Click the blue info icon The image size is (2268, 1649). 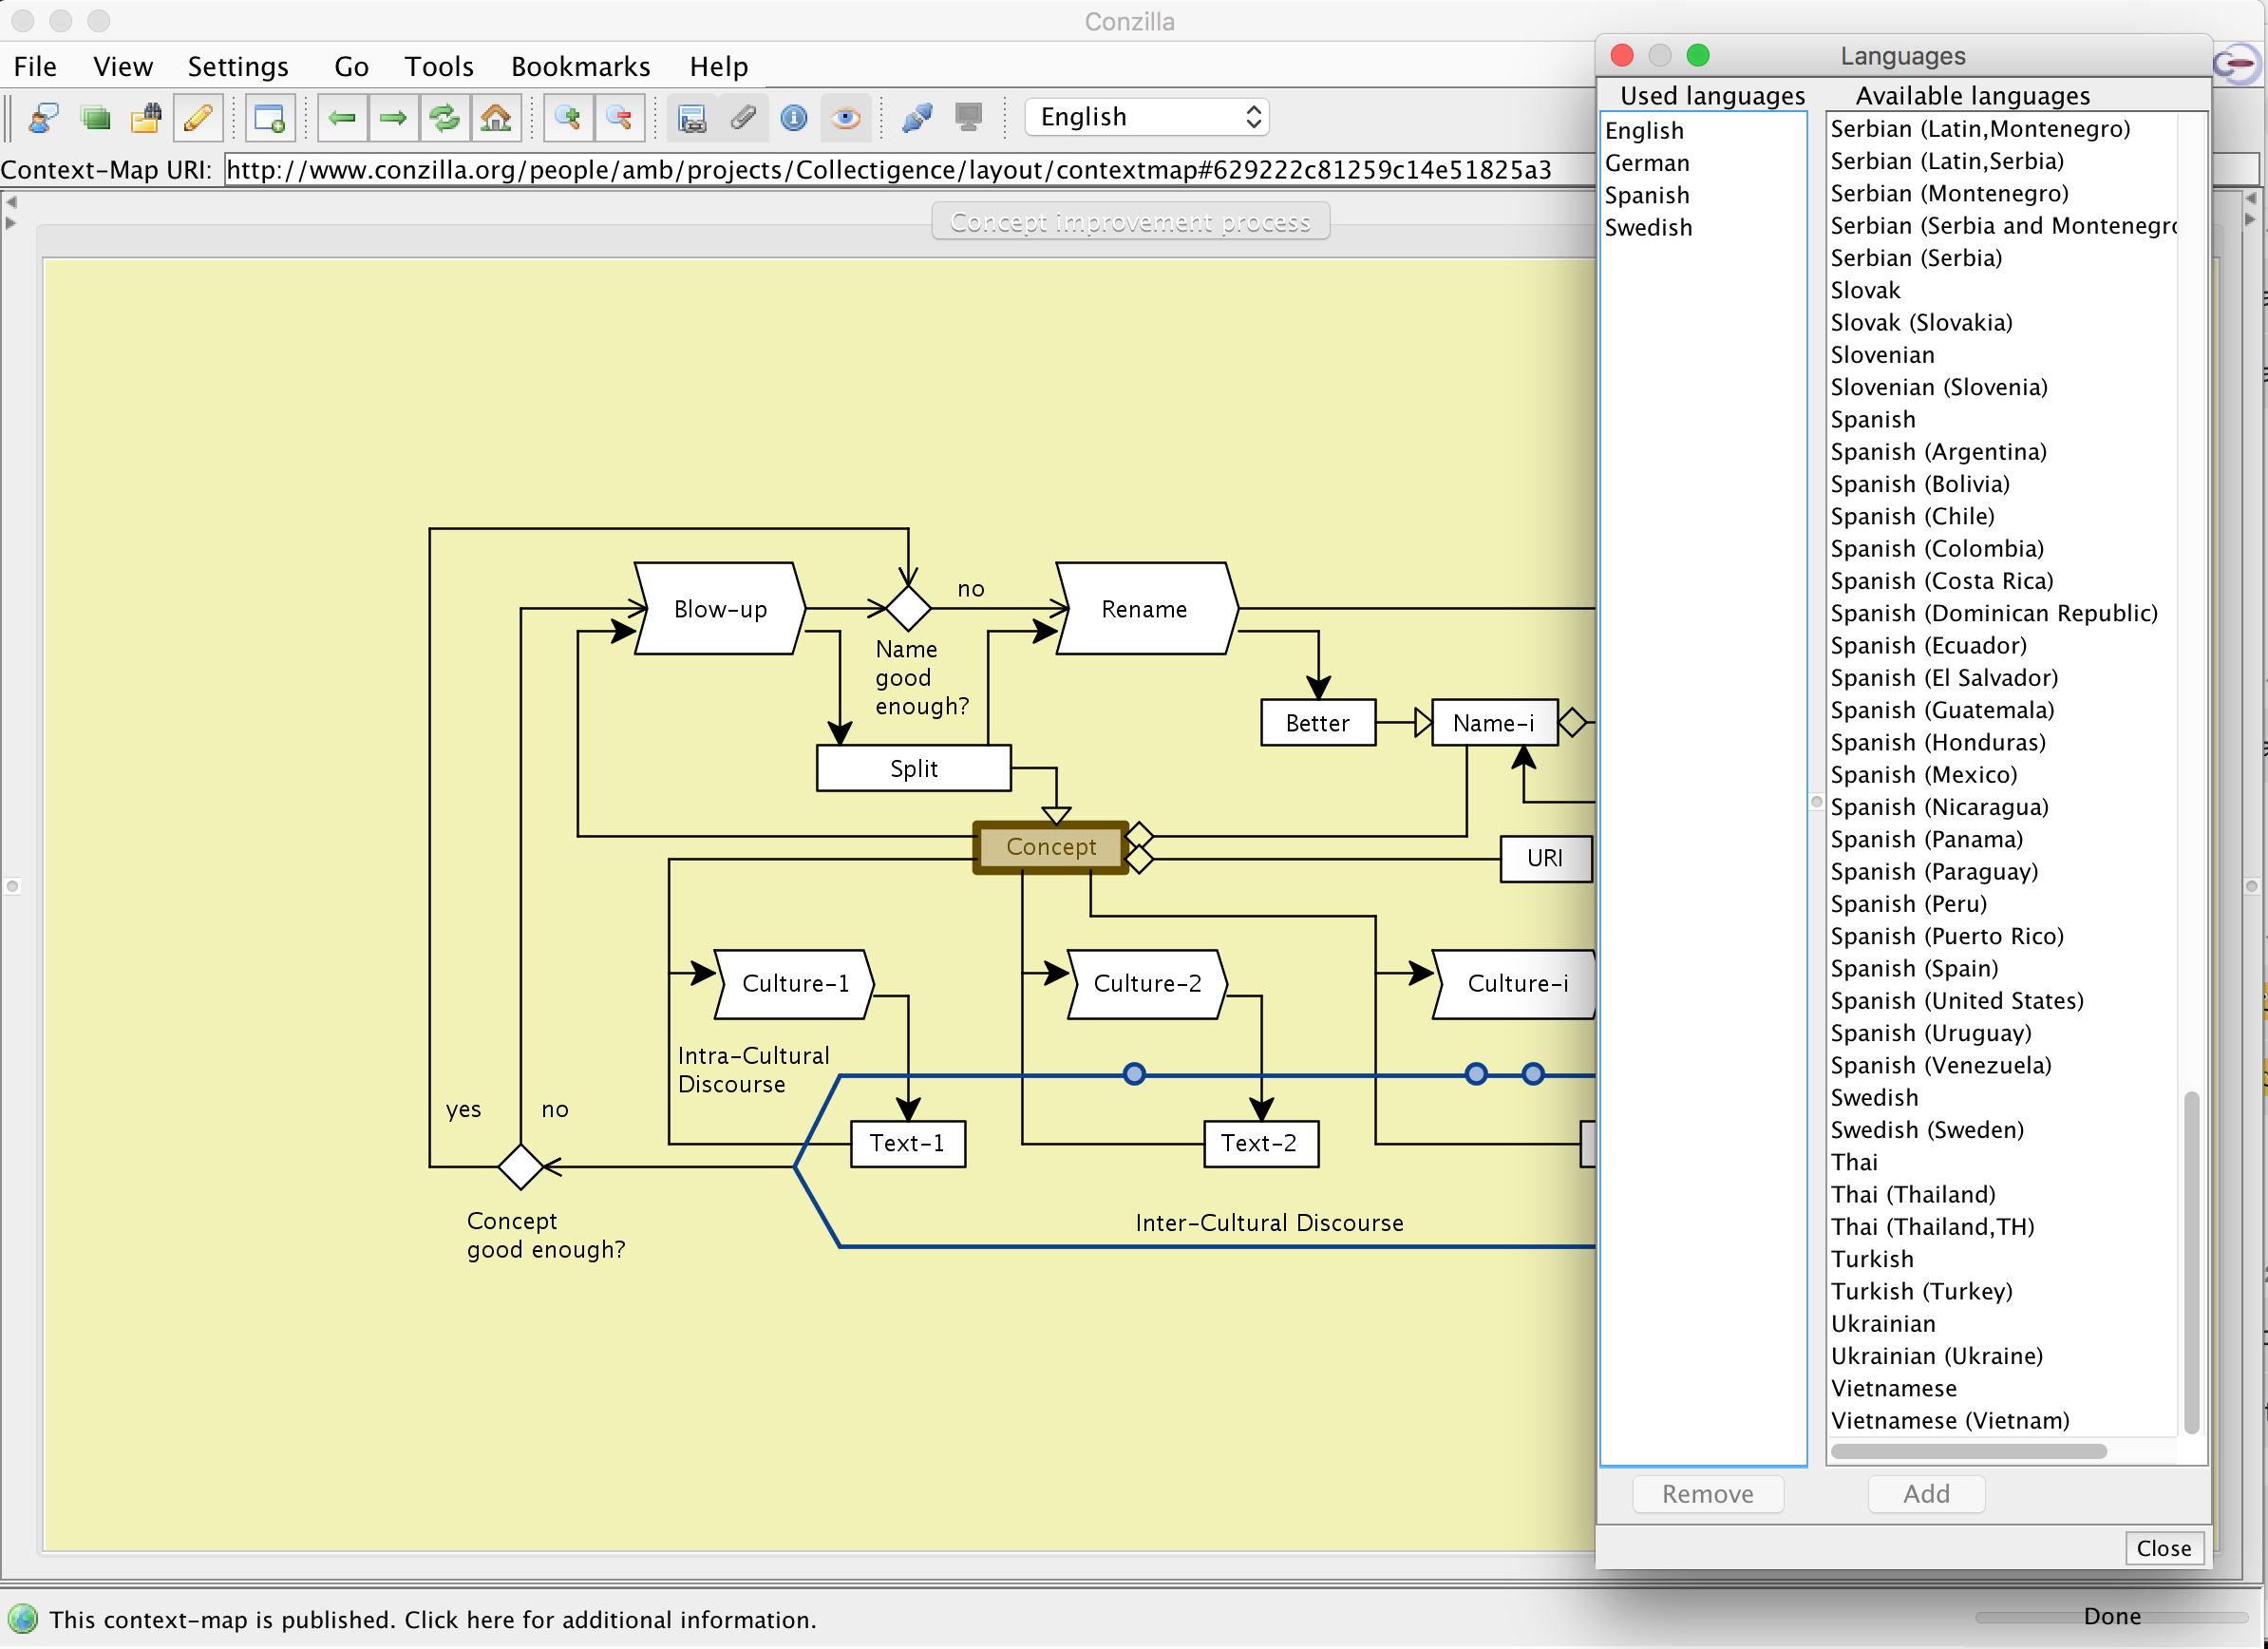(x=794, y=118)
